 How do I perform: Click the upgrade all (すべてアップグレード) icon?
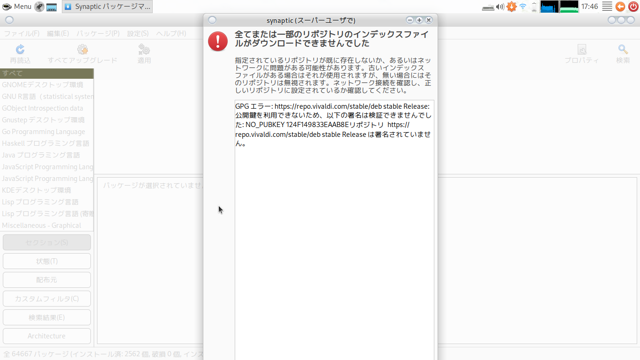(x=82, y=50)
